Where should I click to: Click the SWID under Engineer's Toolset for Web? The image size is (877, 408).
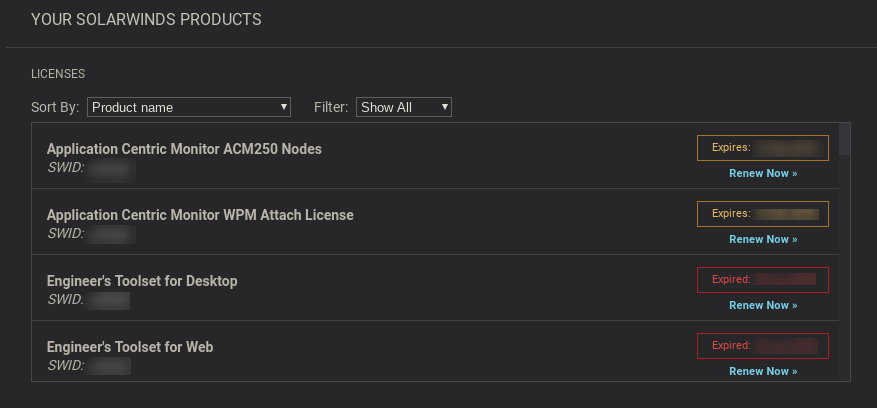pos(90,366)
